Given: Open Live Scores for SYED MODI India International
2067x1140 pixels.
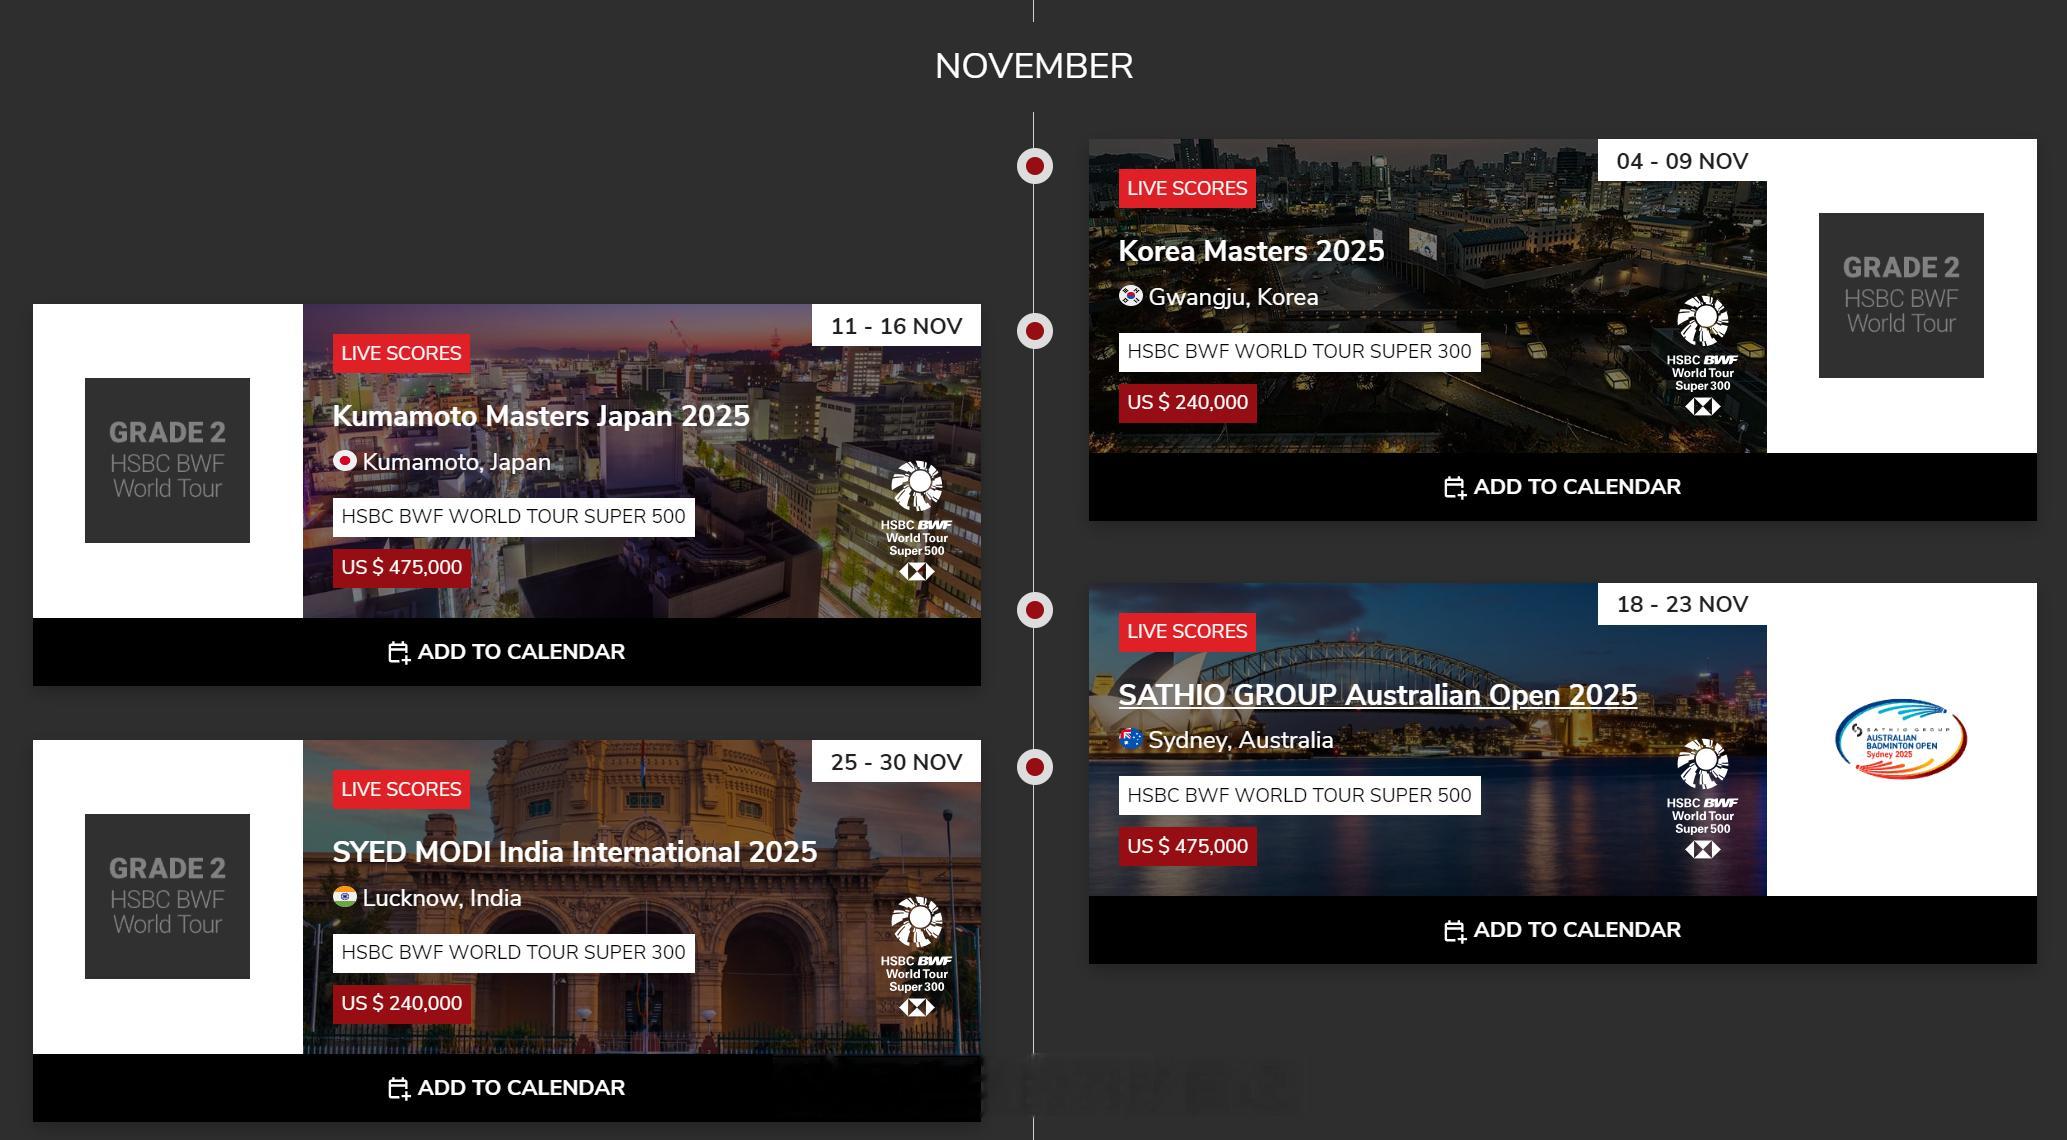Looking at the screenshot, I should (x=401, y=789).
